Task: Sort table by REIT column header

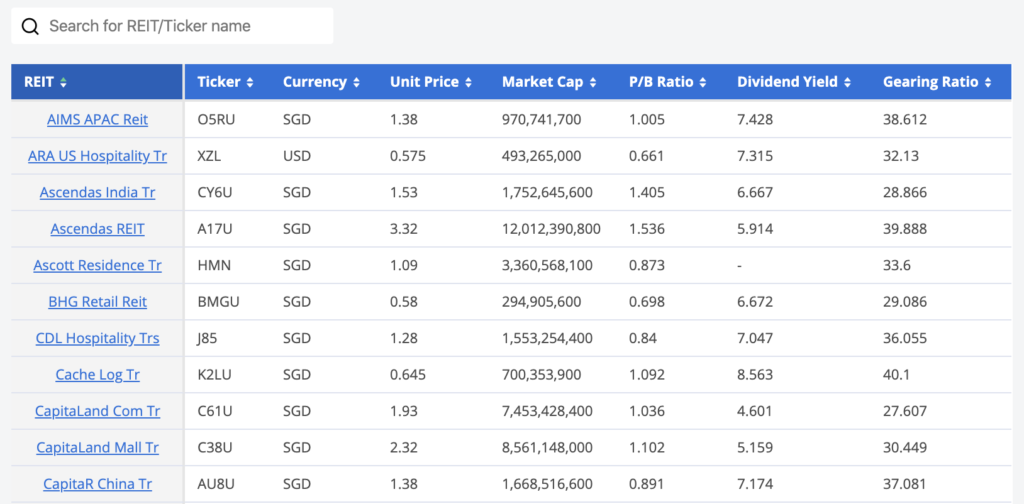Action: 97,82
